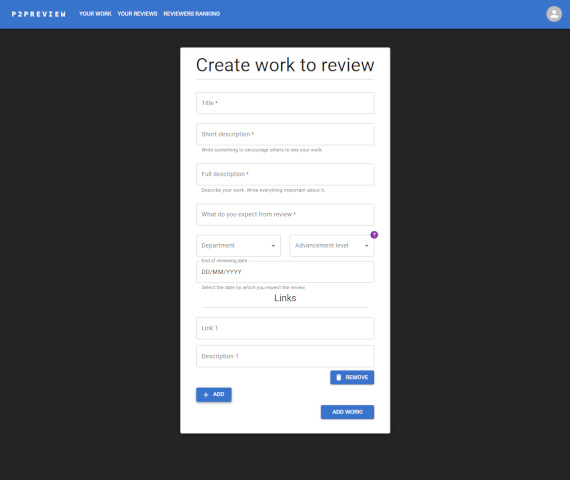Screen dimensions: 570x480
Task: Submit the form with Add Work button
Action: click(347, 412)
